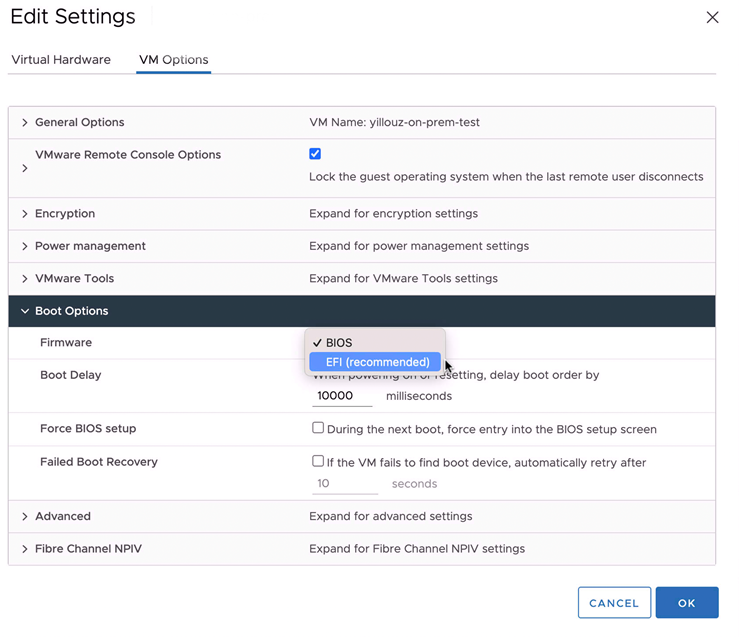741x637 pixels.
Task: Select the VM Options tab
Action: coord(174,60)
